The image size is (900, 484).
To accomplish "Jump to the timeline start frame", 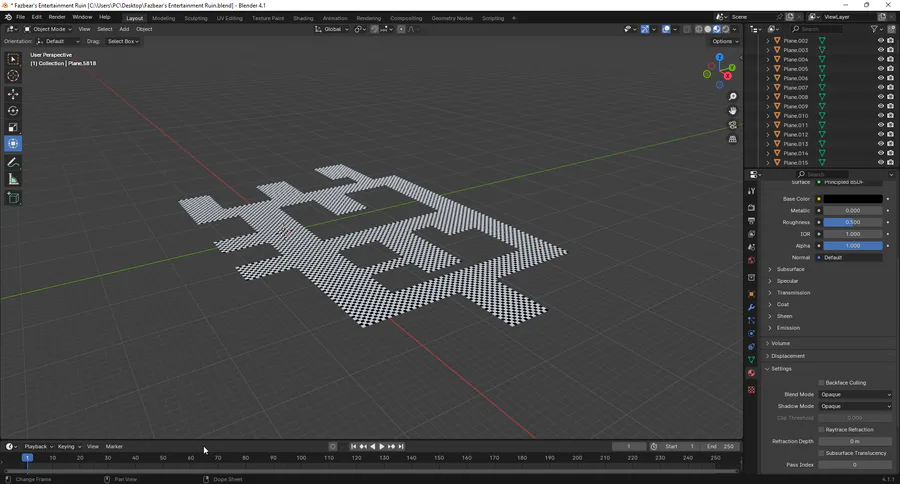I will 354,446.
